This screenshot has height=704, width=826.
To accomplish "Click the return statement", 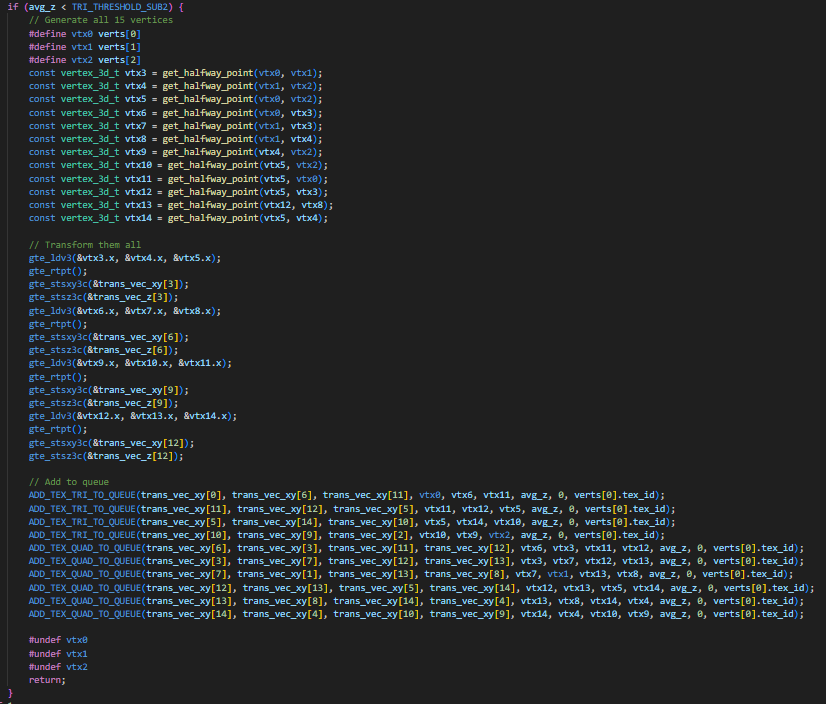I will click(47, 680).
